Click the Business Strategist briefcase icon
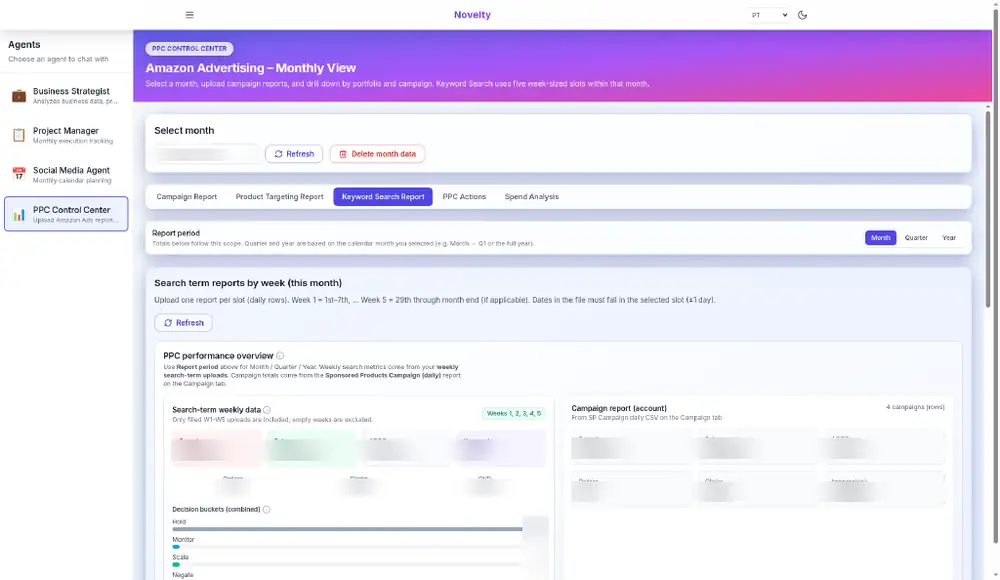Image resolution: width=1000 pixels, height=580 pixels. (x=19, y=96)
